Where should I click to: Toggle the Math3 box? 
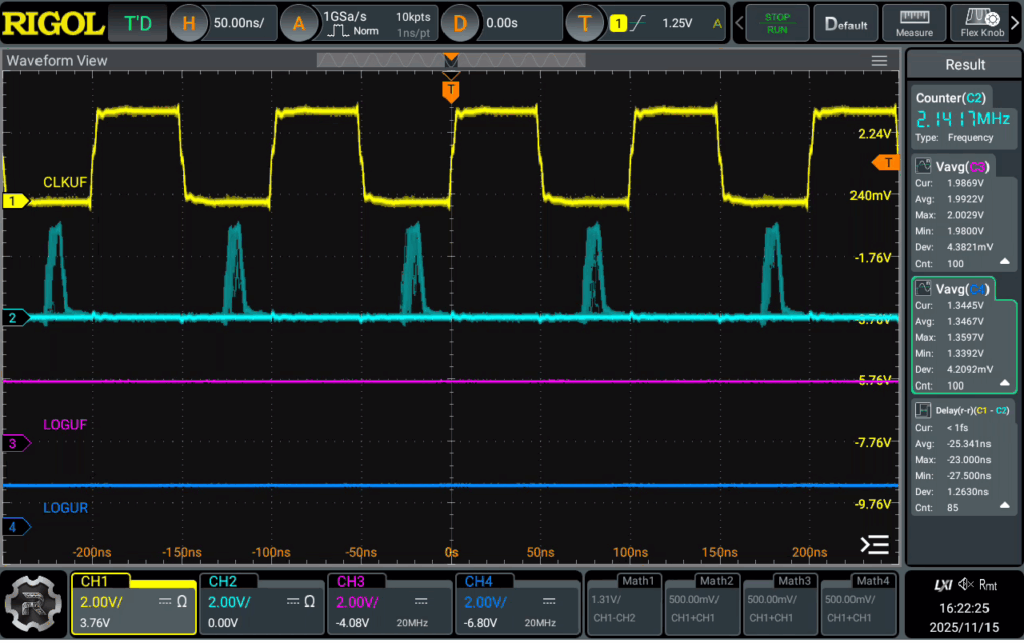coord(781,604)
